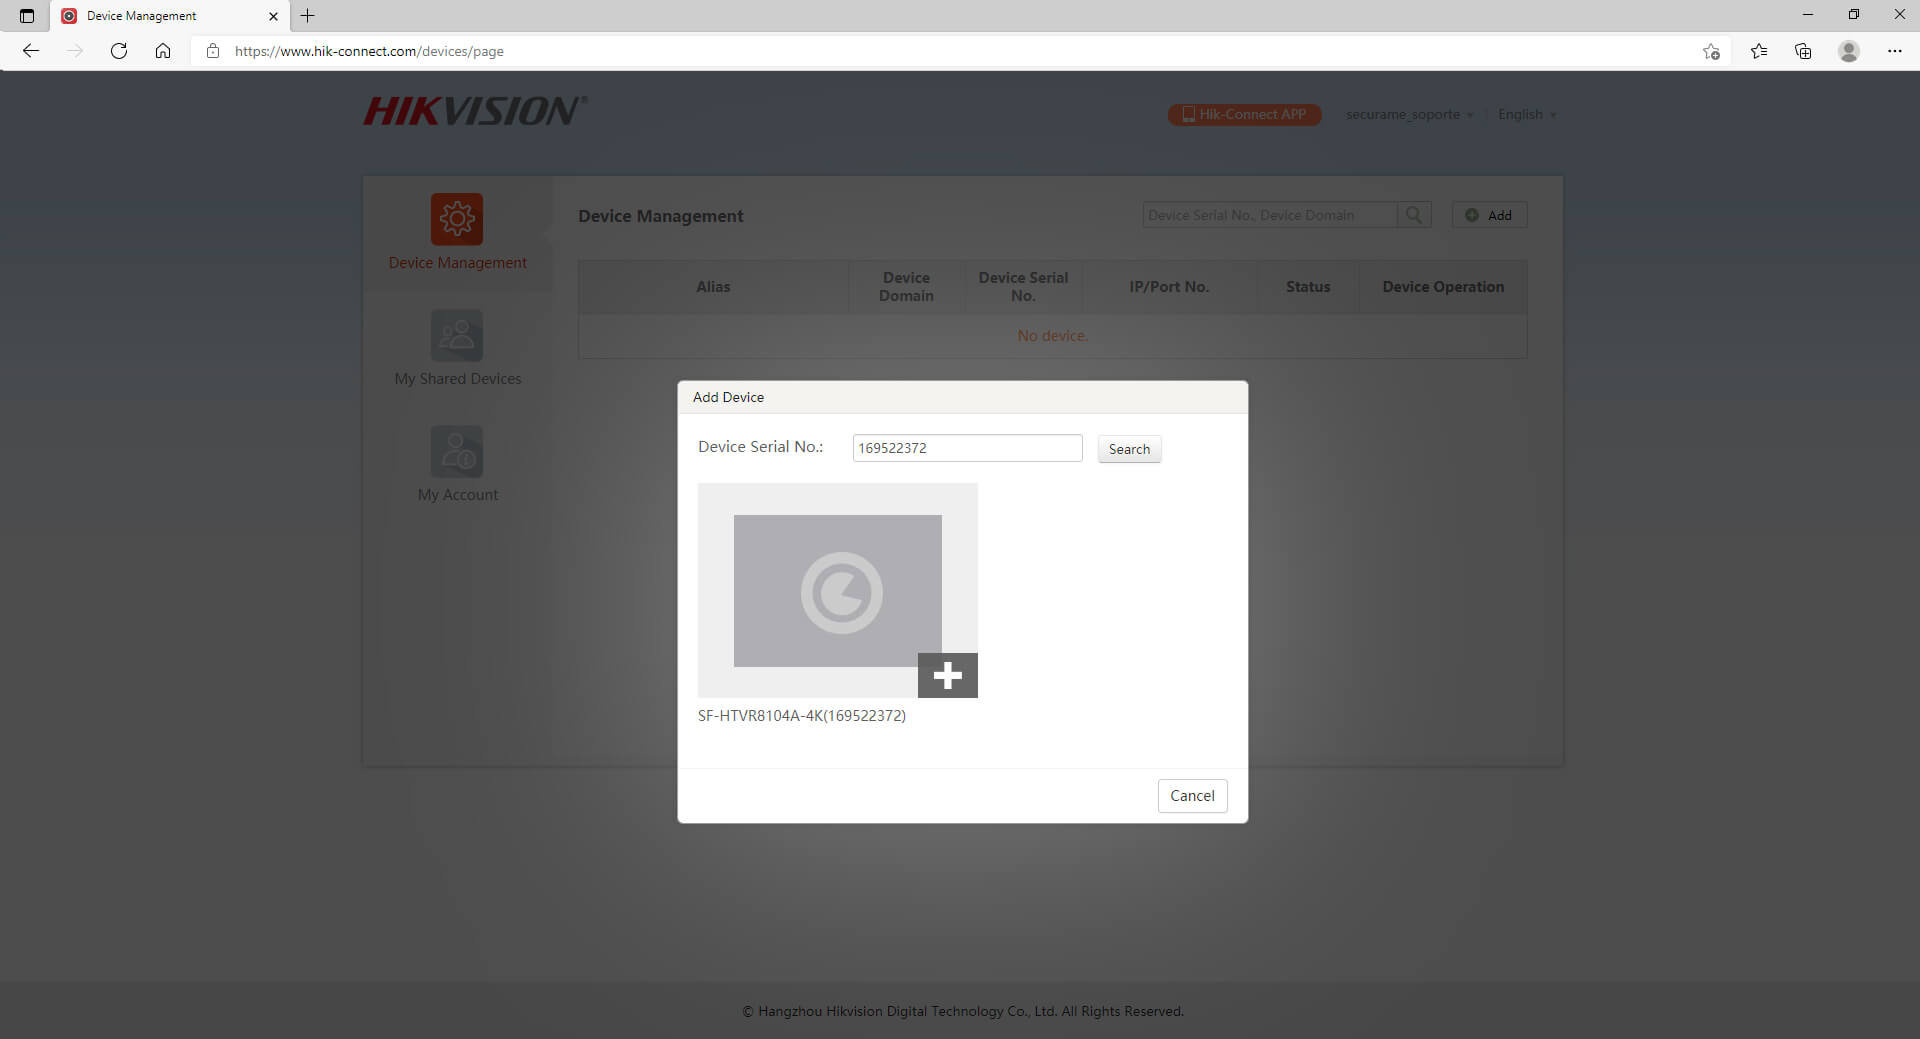Open browser collections
The width and height of the screenshot is (1920, 1039).
coord(1803,51)
